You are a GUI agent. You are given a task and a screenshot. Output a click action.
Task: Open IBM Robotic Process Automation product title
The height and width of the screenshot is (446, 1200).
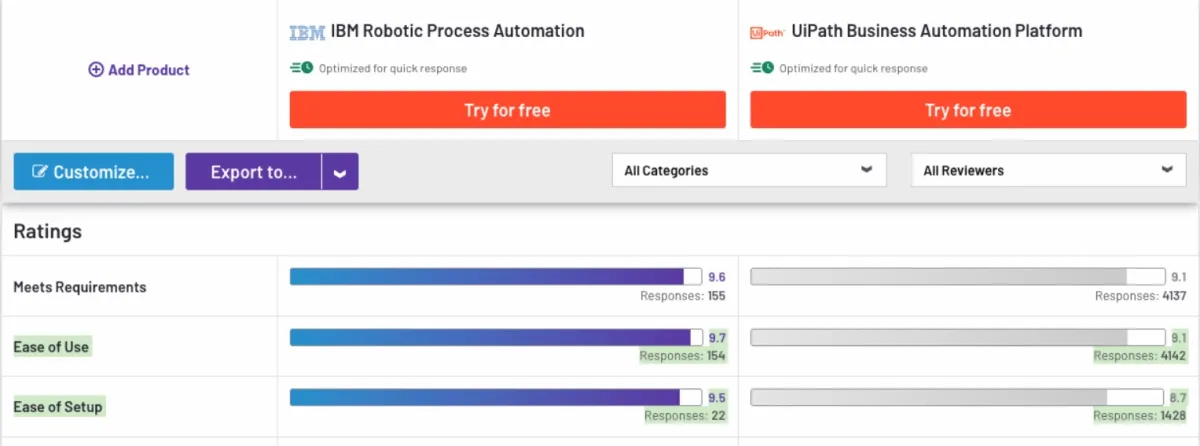pos(458,31)
